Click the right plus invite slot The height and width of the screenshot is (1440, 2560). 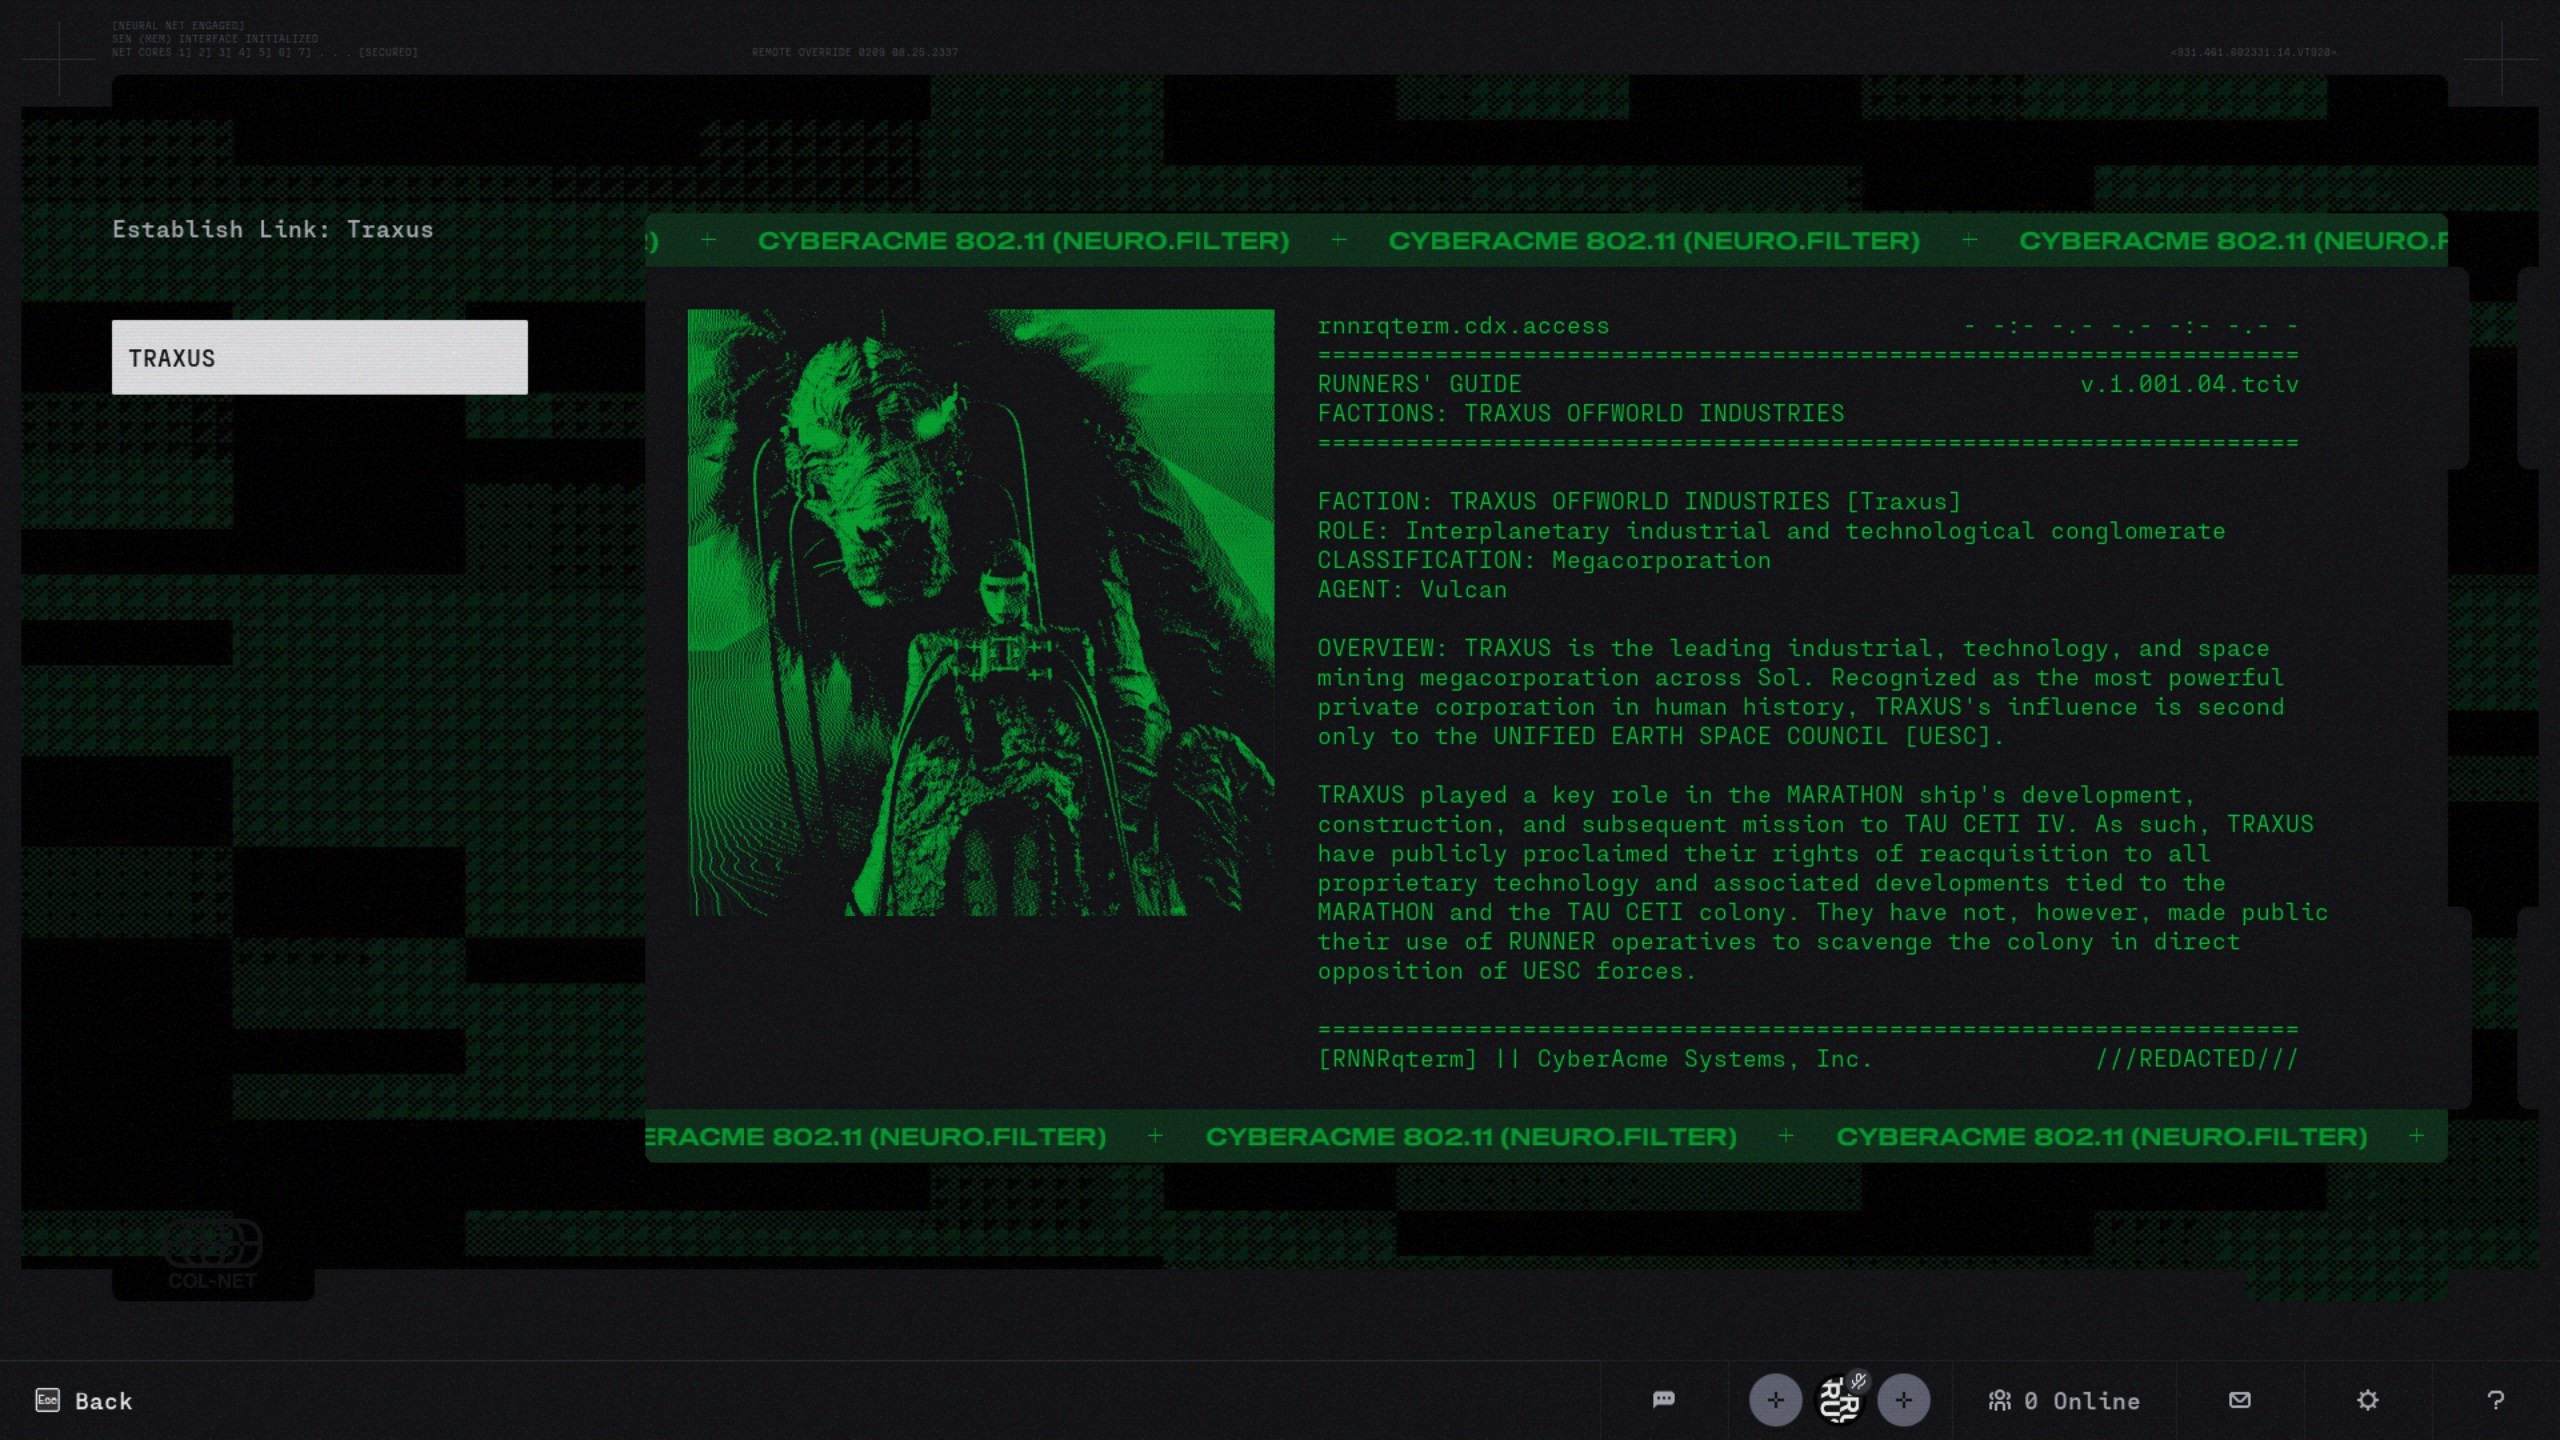coord(1903,1400)
